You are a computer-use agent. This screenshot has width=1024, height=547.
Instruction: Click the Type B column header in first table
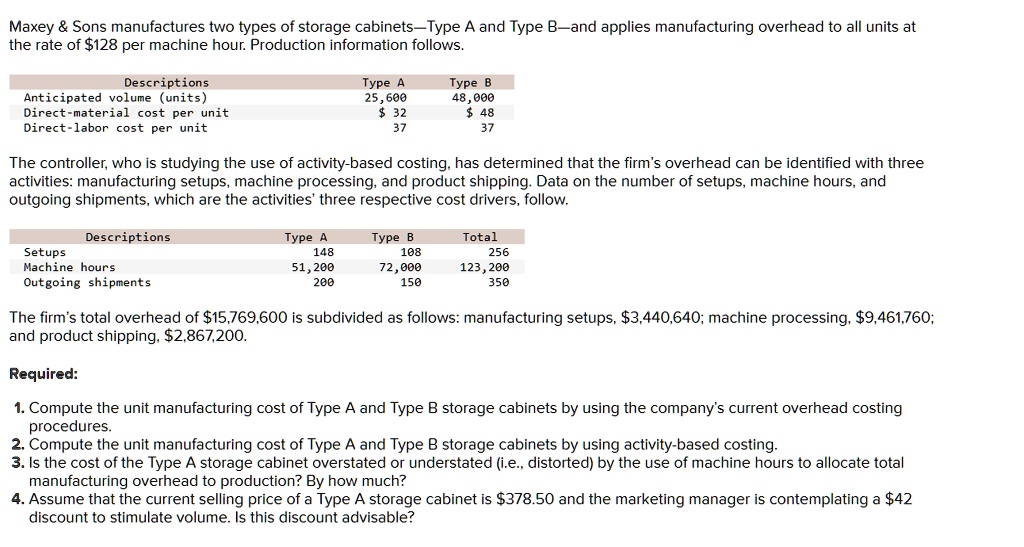pos(471,83)
